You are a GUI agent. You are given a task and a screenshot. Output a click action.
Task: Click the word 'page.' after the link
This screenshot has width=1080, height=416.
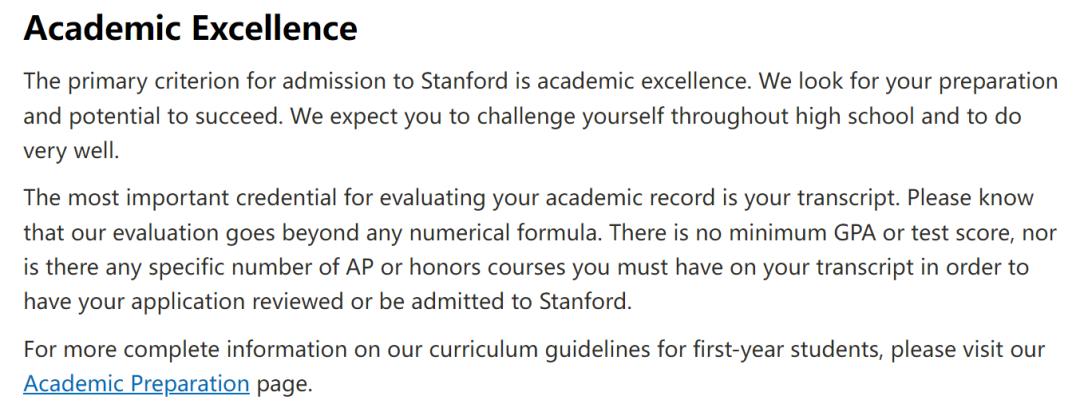point(284,384)
